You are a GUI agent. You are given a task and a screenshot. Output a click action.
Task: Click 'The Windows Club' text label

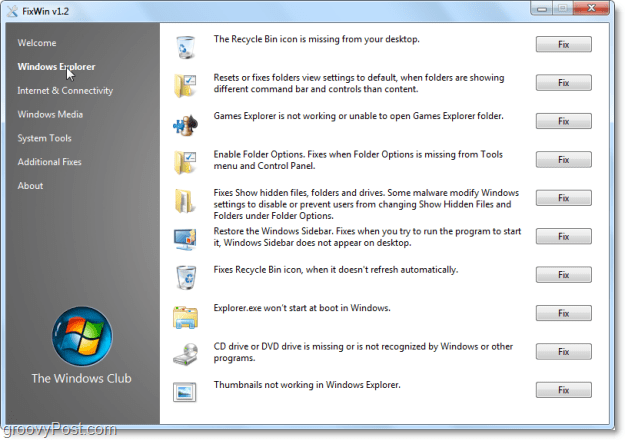(x=81, y=378)
